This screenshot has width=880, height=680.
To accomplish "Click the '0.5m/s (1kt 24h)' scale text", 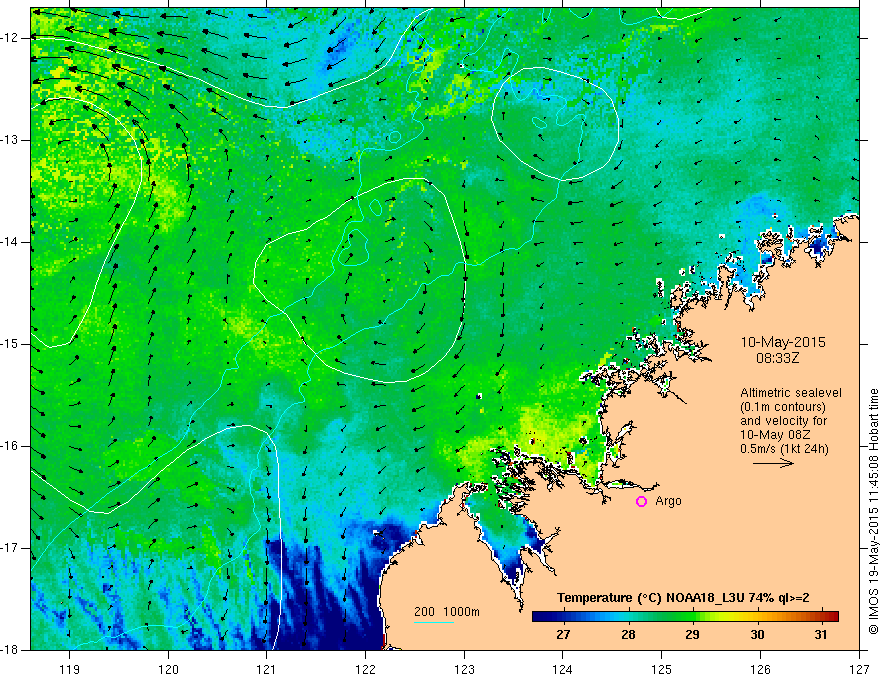I will click(x=785, y=449).
